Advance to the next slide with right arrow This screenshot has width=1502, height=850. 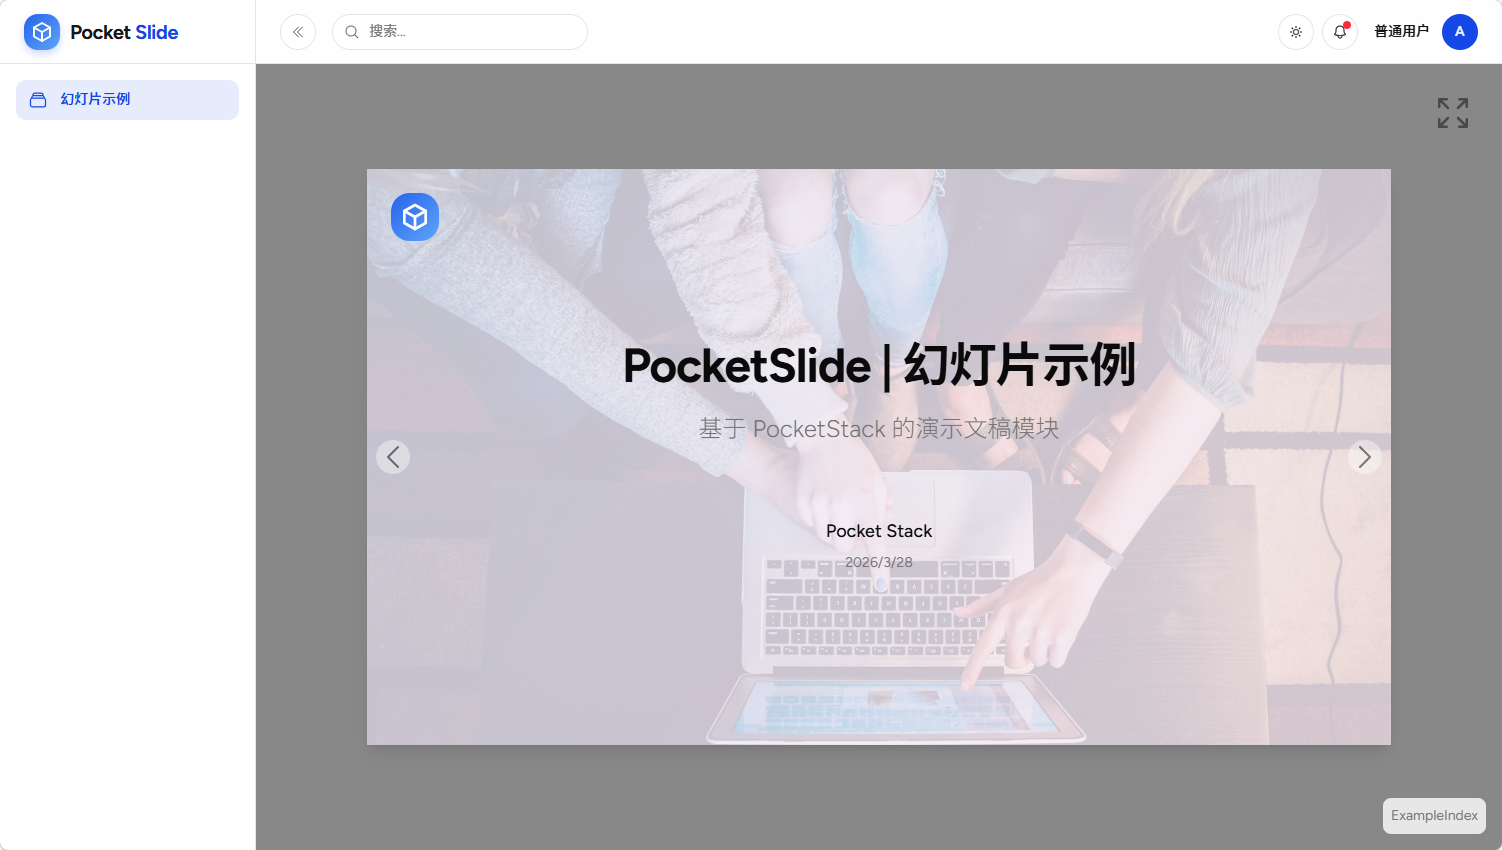click(1365, 457)
